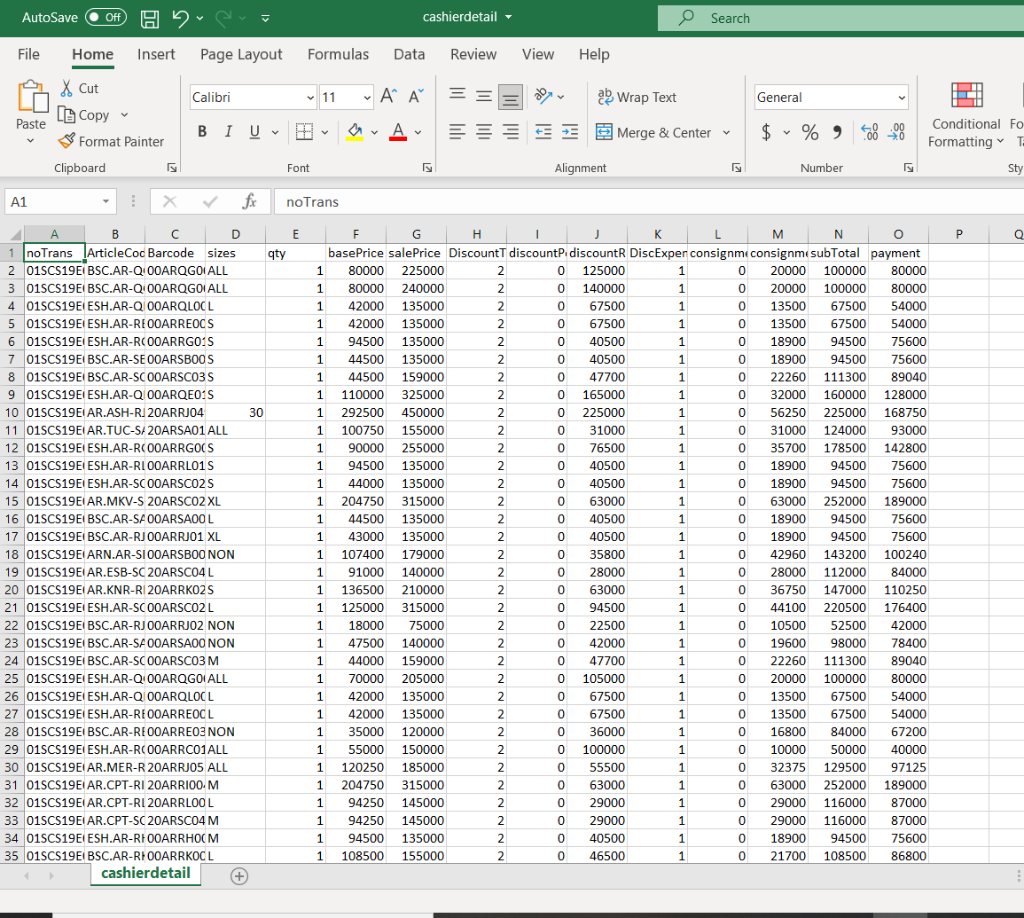Screen dimensions: 1024x918
Task: Click Decrease Indent icon
Action: point(543,132)
